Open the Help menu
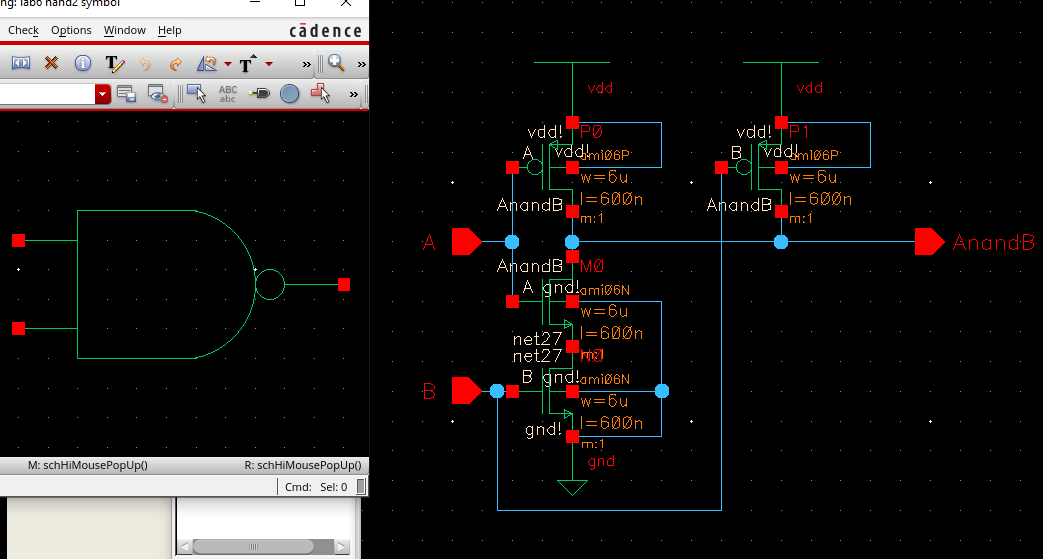This screenshot has width=1043, height=559. pos(170,31)
